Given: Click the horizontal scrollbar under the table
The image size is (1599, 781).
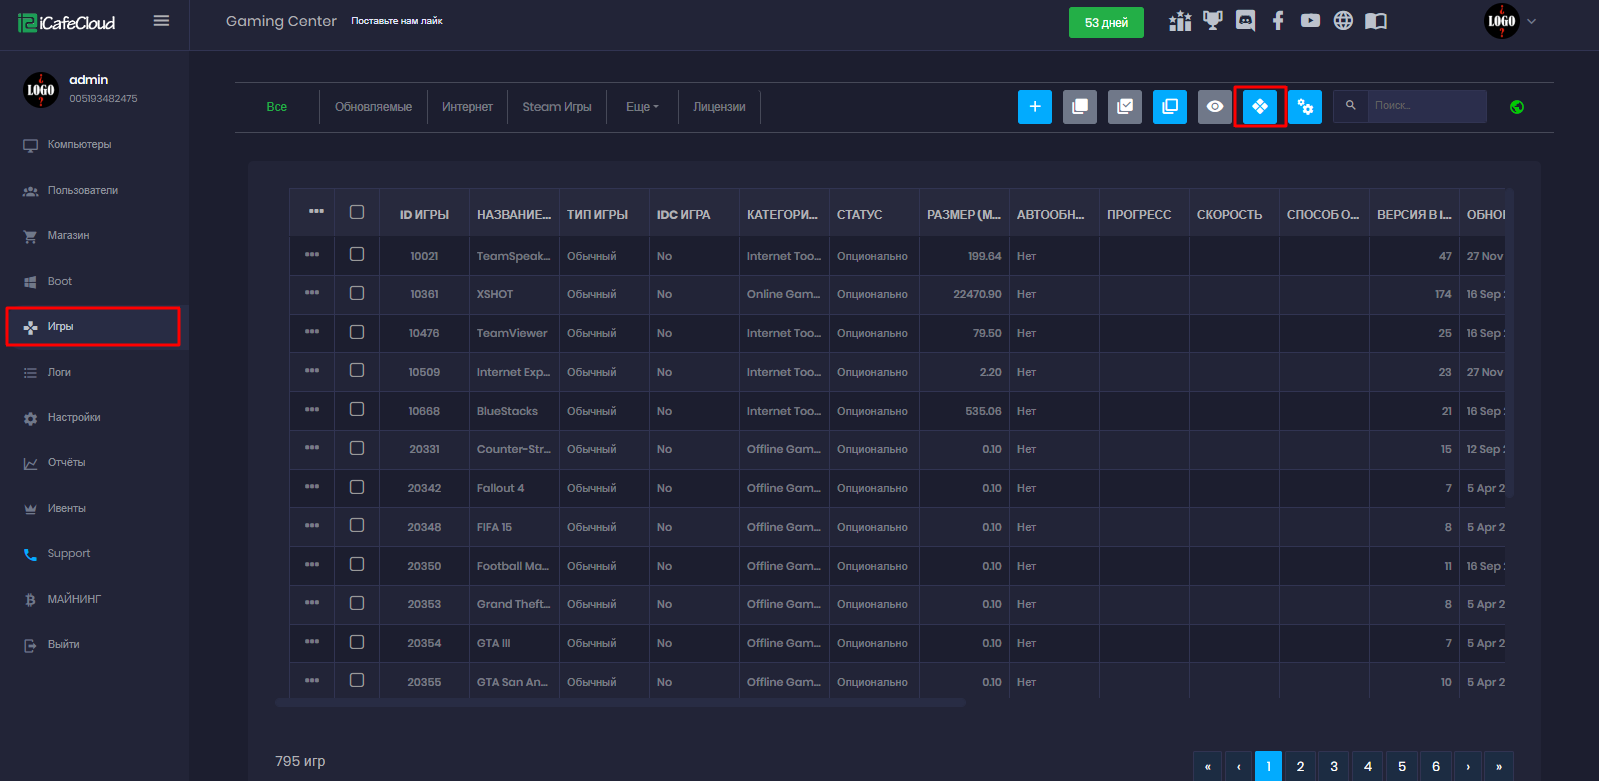Looking at the screenshot, I should (x=620, y=703).
